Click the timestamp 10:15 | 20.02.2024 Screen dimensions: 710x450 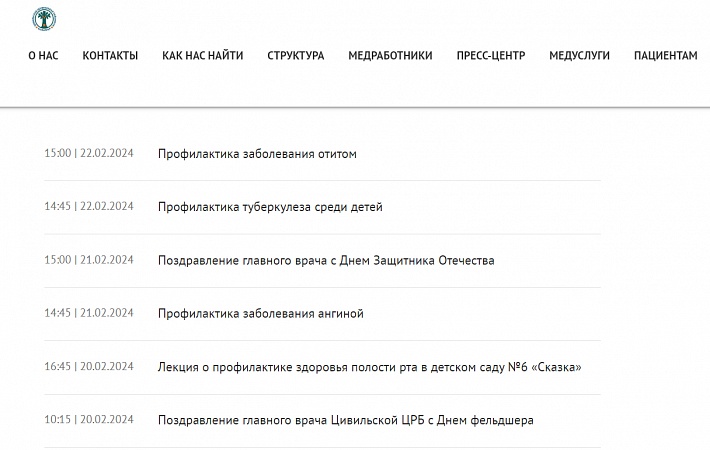point(89,419)
